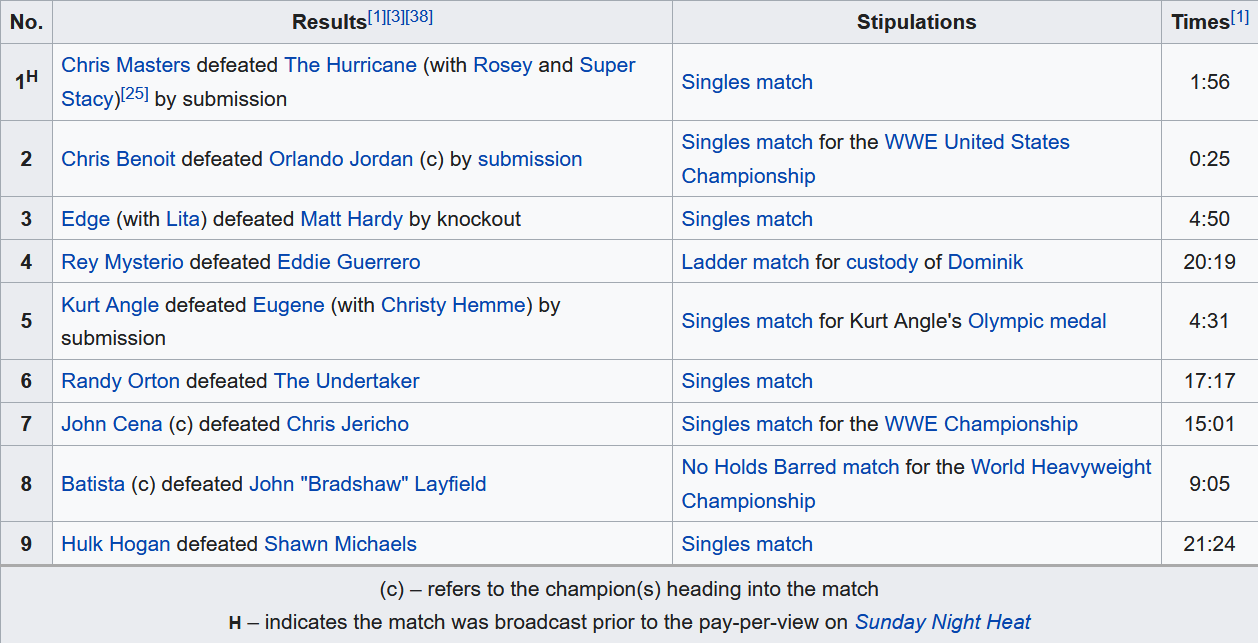Follow citation 25 after Super Stacy
The width and height of the screenshot is (1258, 643).
coord(134,94)
